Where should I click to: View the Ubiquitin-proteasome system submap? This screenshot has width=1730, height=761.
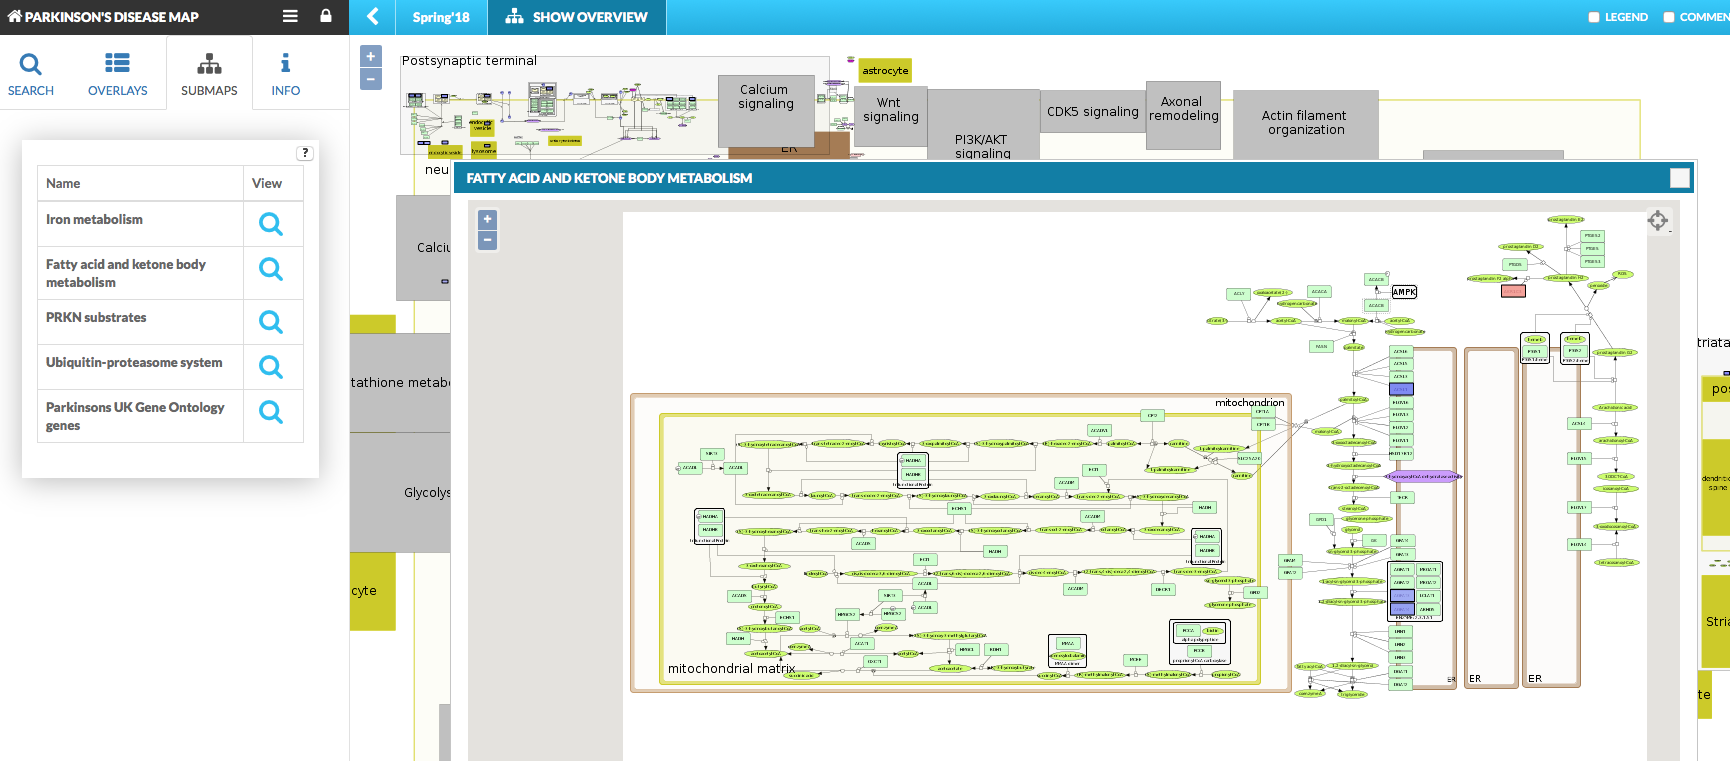(271, 367)
